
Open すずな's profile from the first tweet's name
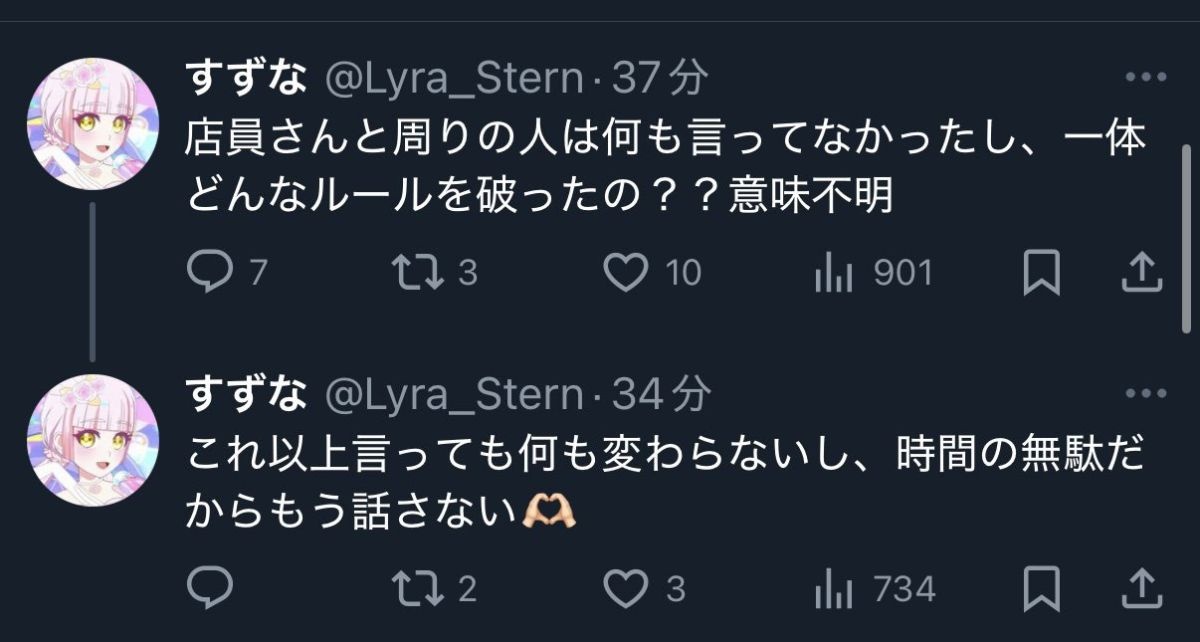(246, 79)
